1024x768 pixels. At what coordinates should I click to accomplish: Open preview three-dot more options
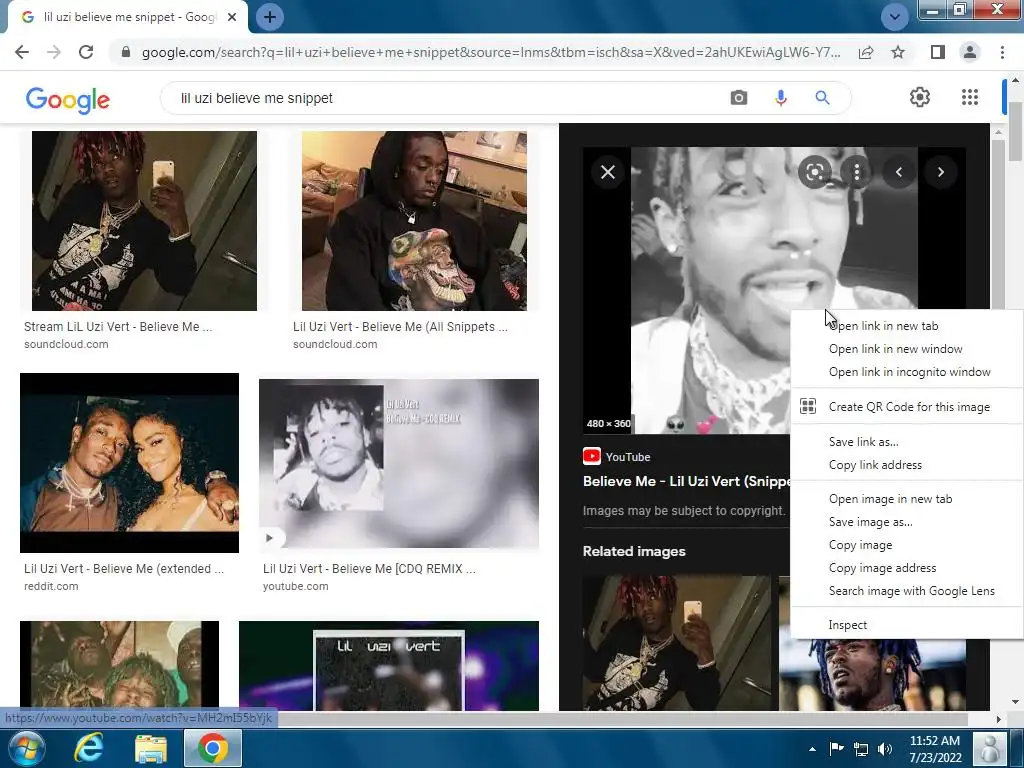coord(857,172)
